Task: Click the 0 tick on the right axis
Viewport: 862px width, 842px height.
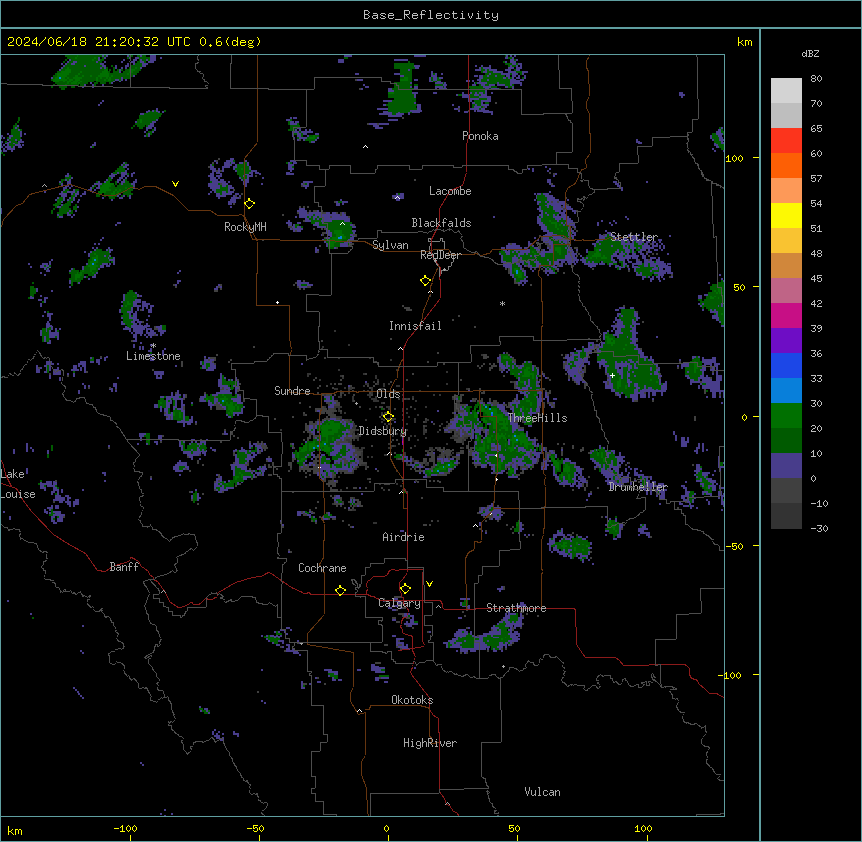Action: point(744,417)
